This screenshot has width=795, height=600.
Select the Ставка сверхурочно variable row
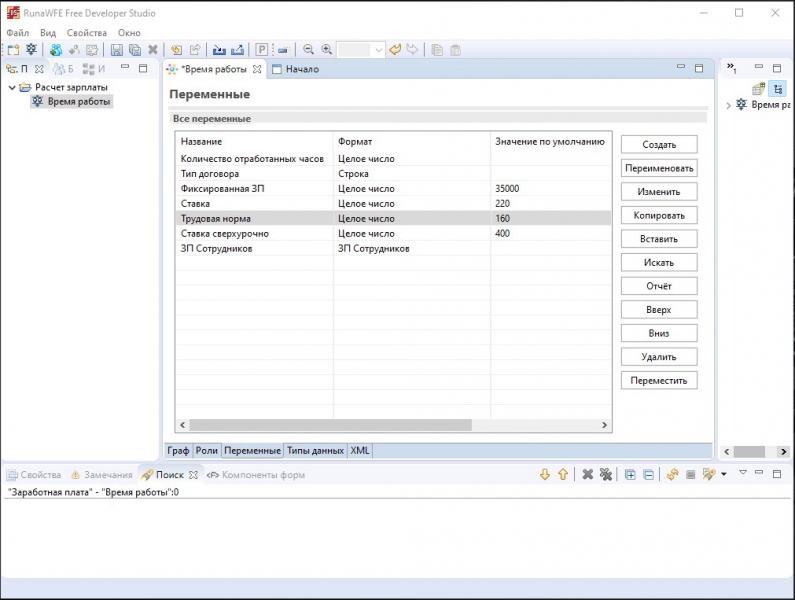[x=224, y=233]
